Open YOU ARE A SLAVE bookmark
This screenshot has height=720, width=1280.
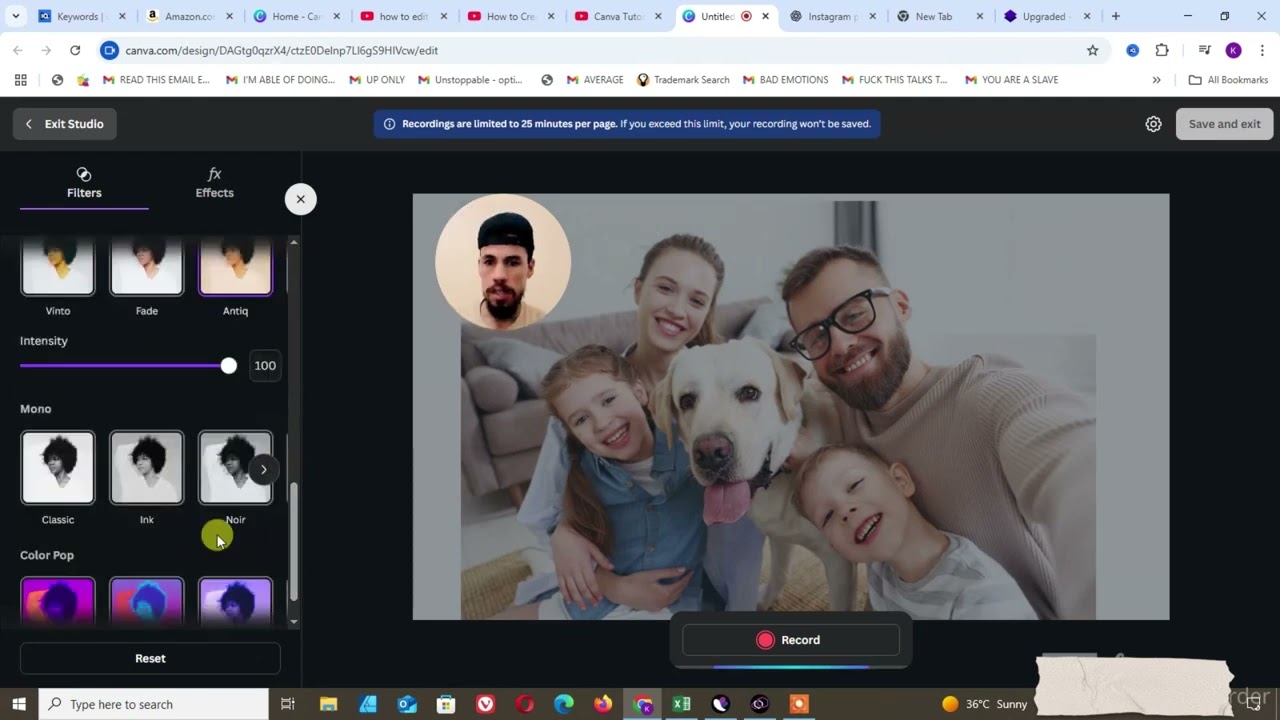(x=1011, y=80)
